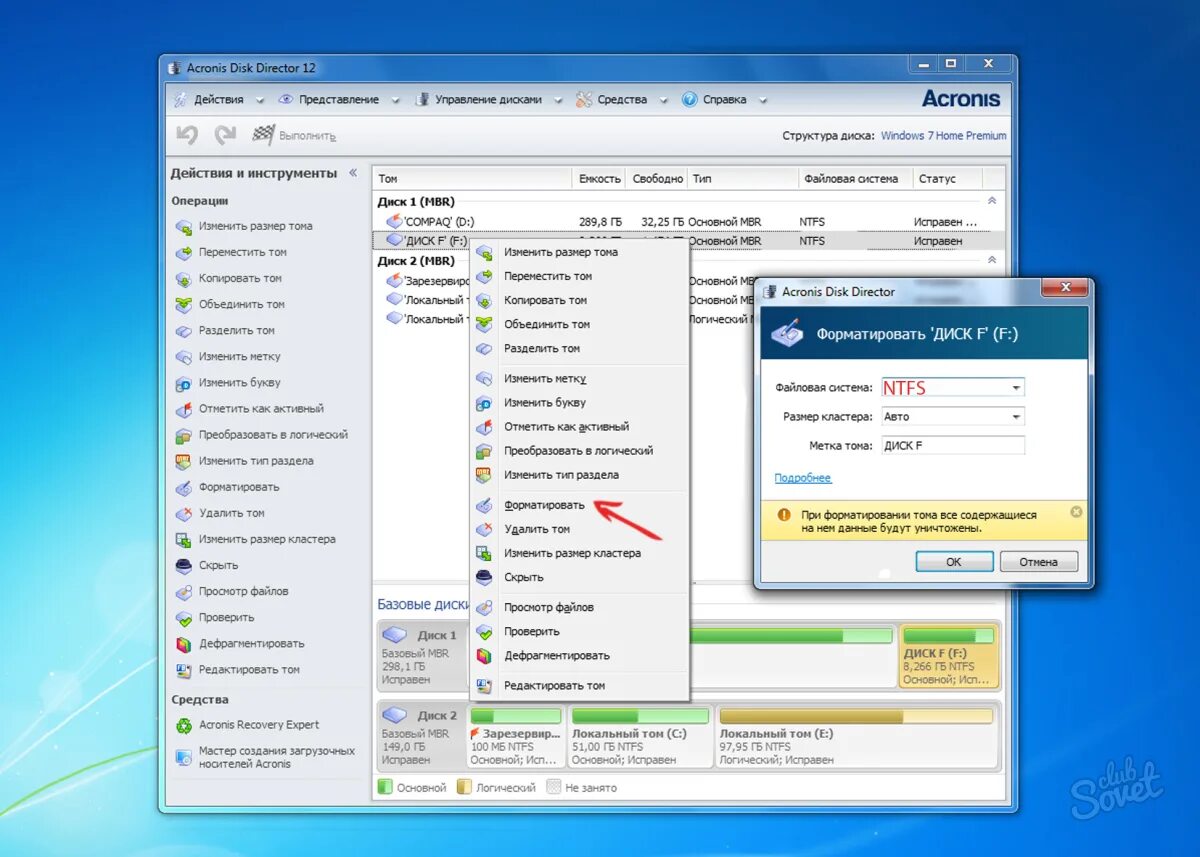Click sidebar icon for Скрыть

click(183, 566)
